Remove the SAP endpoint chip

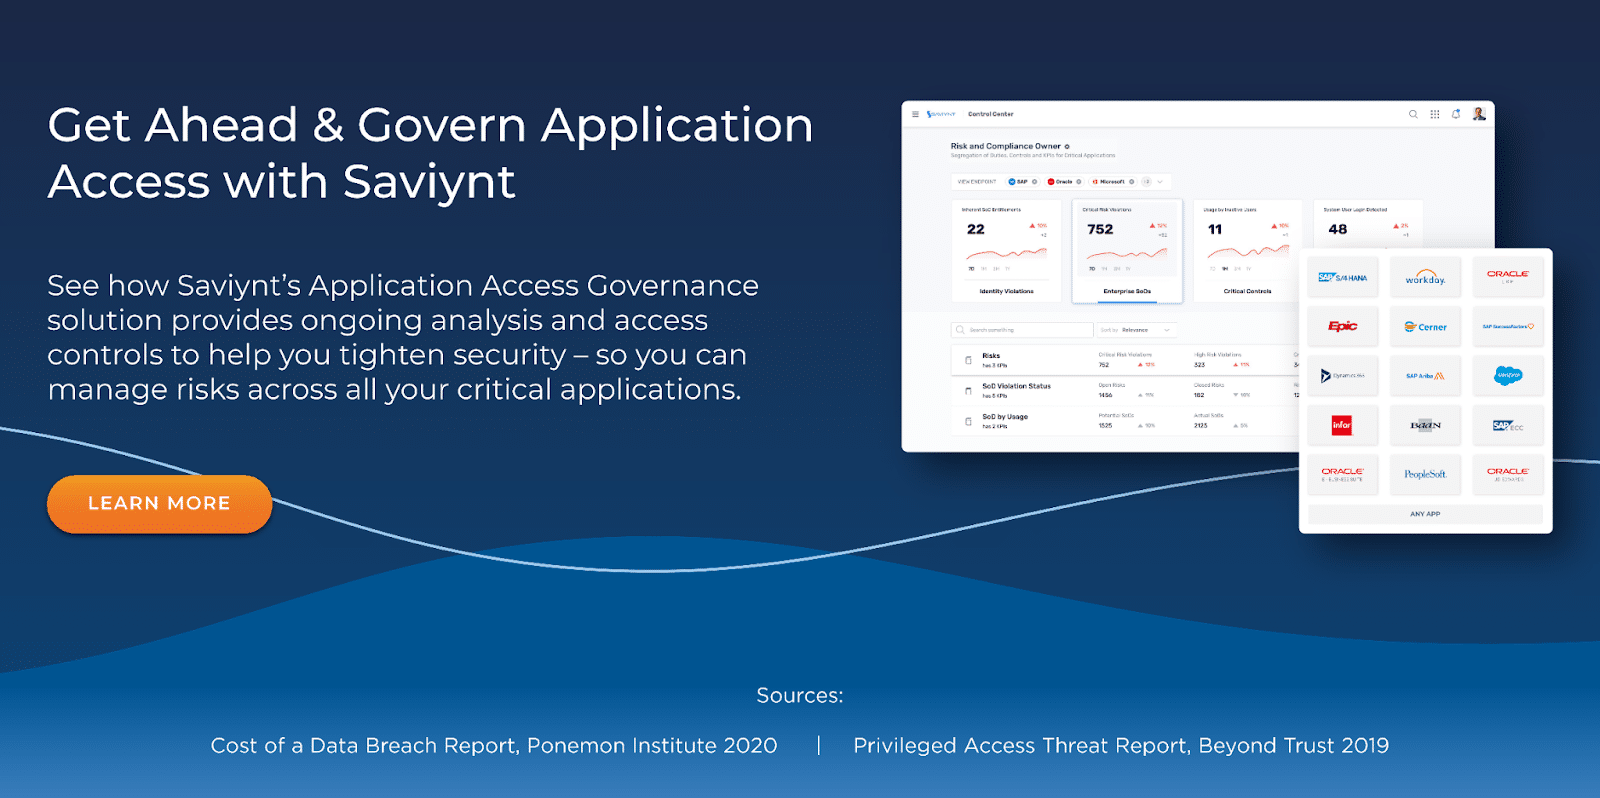click(x=1034, y=182)
